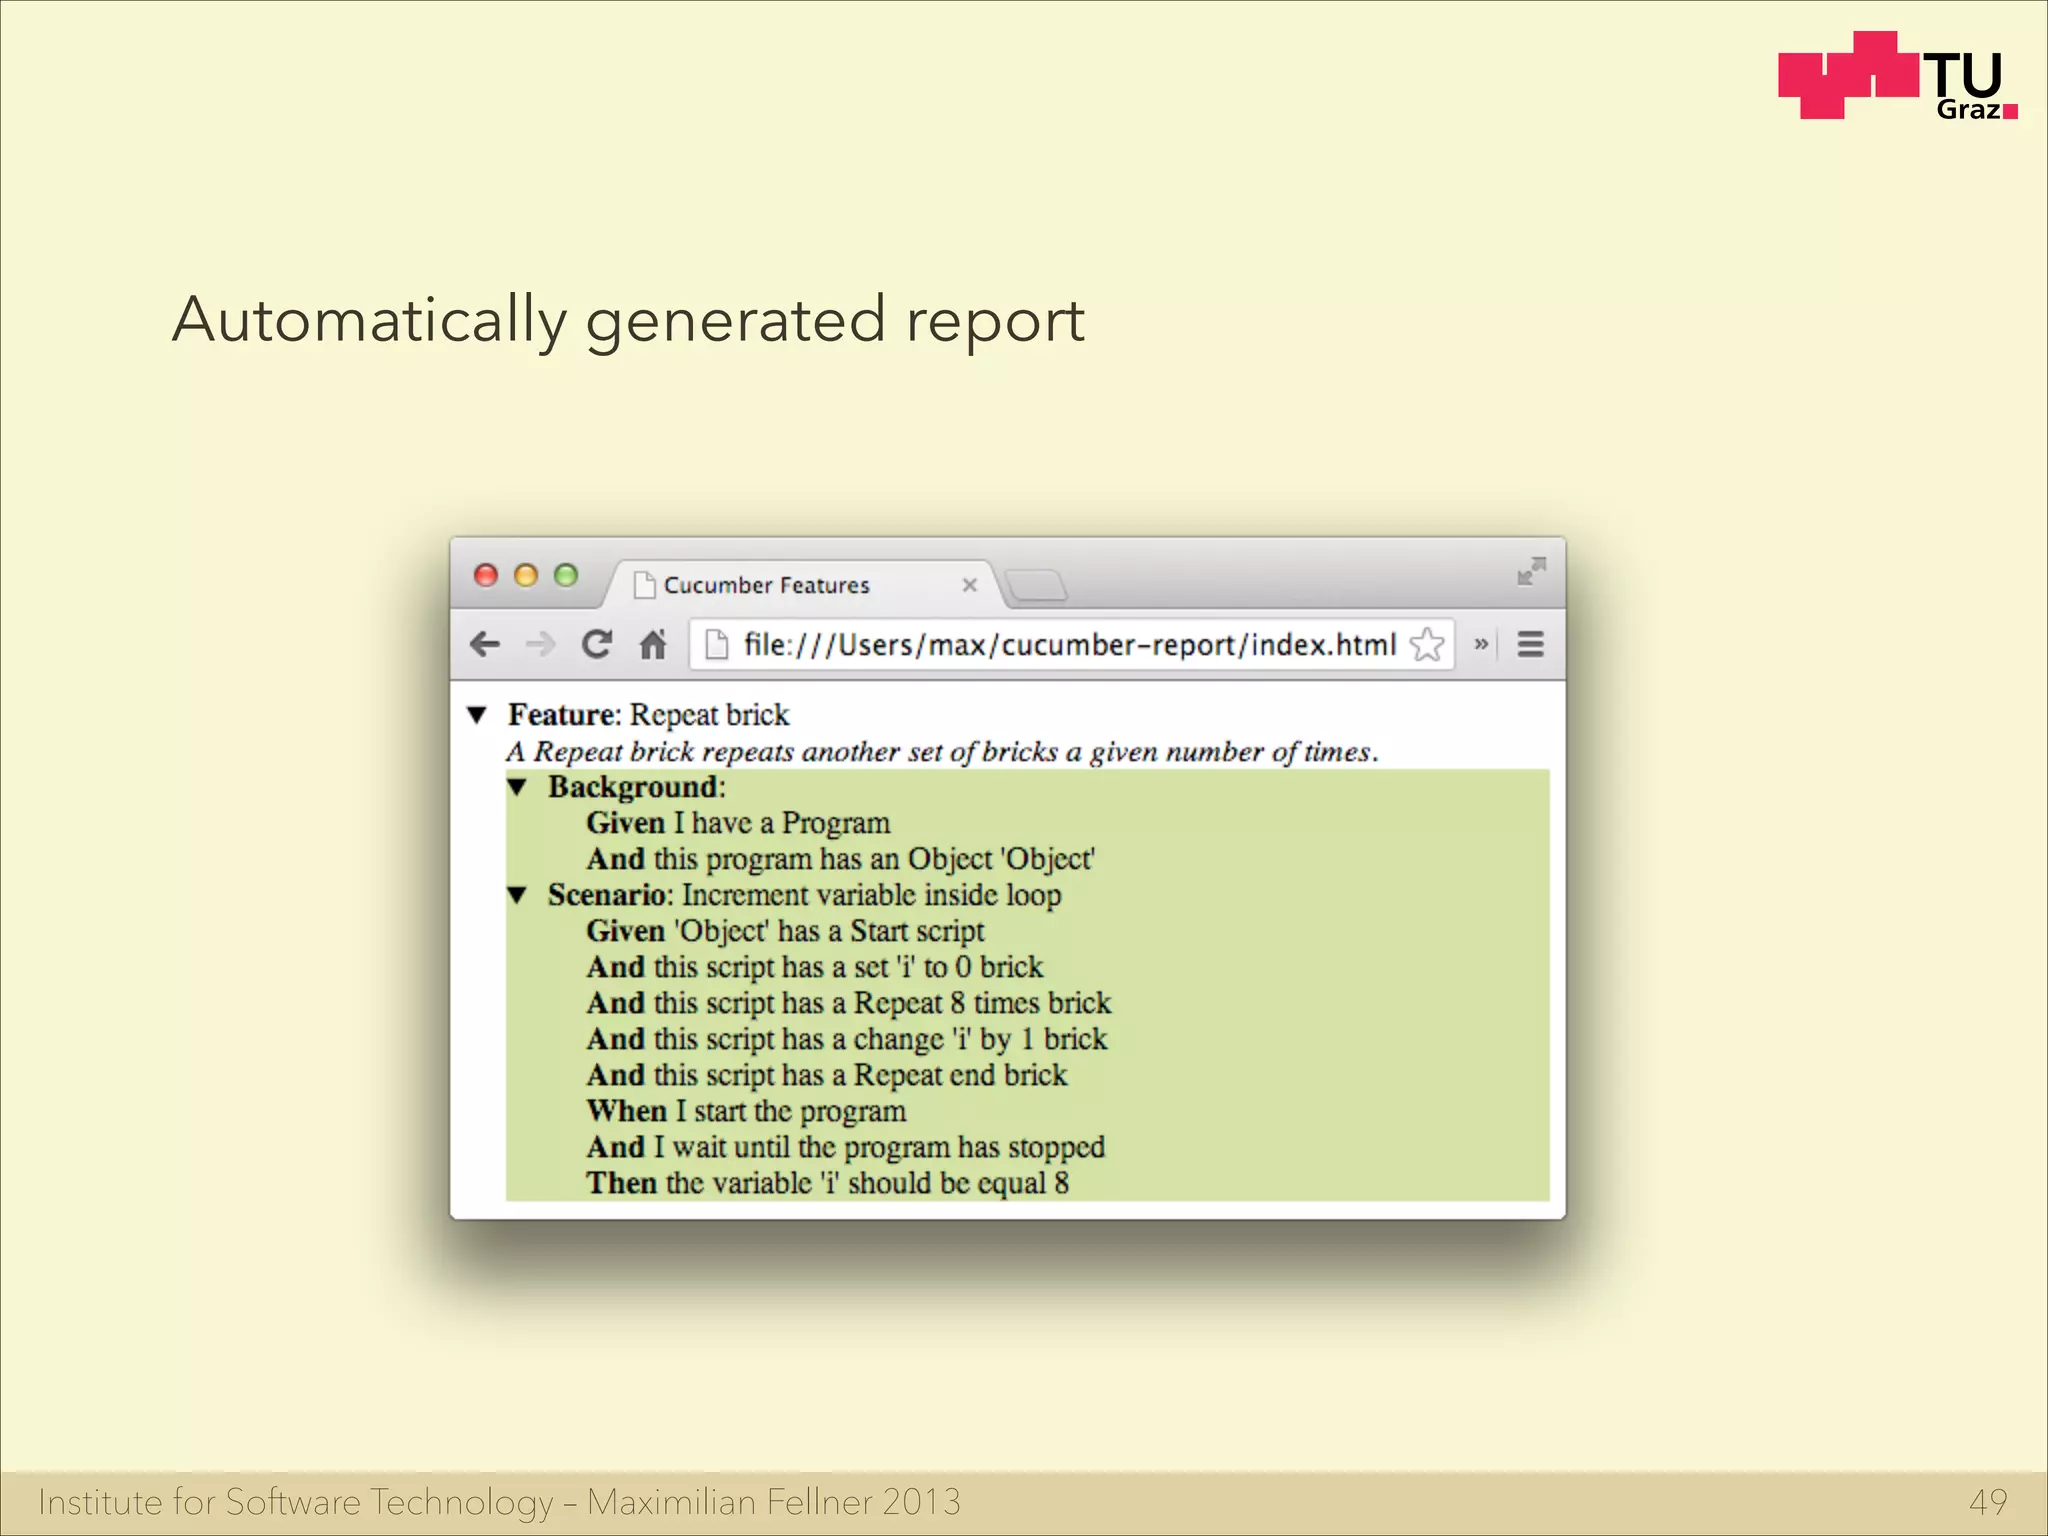Click the yellow minimize window button
Image resolution: width=2048 pixels, height=1536 pixels.
526,575
